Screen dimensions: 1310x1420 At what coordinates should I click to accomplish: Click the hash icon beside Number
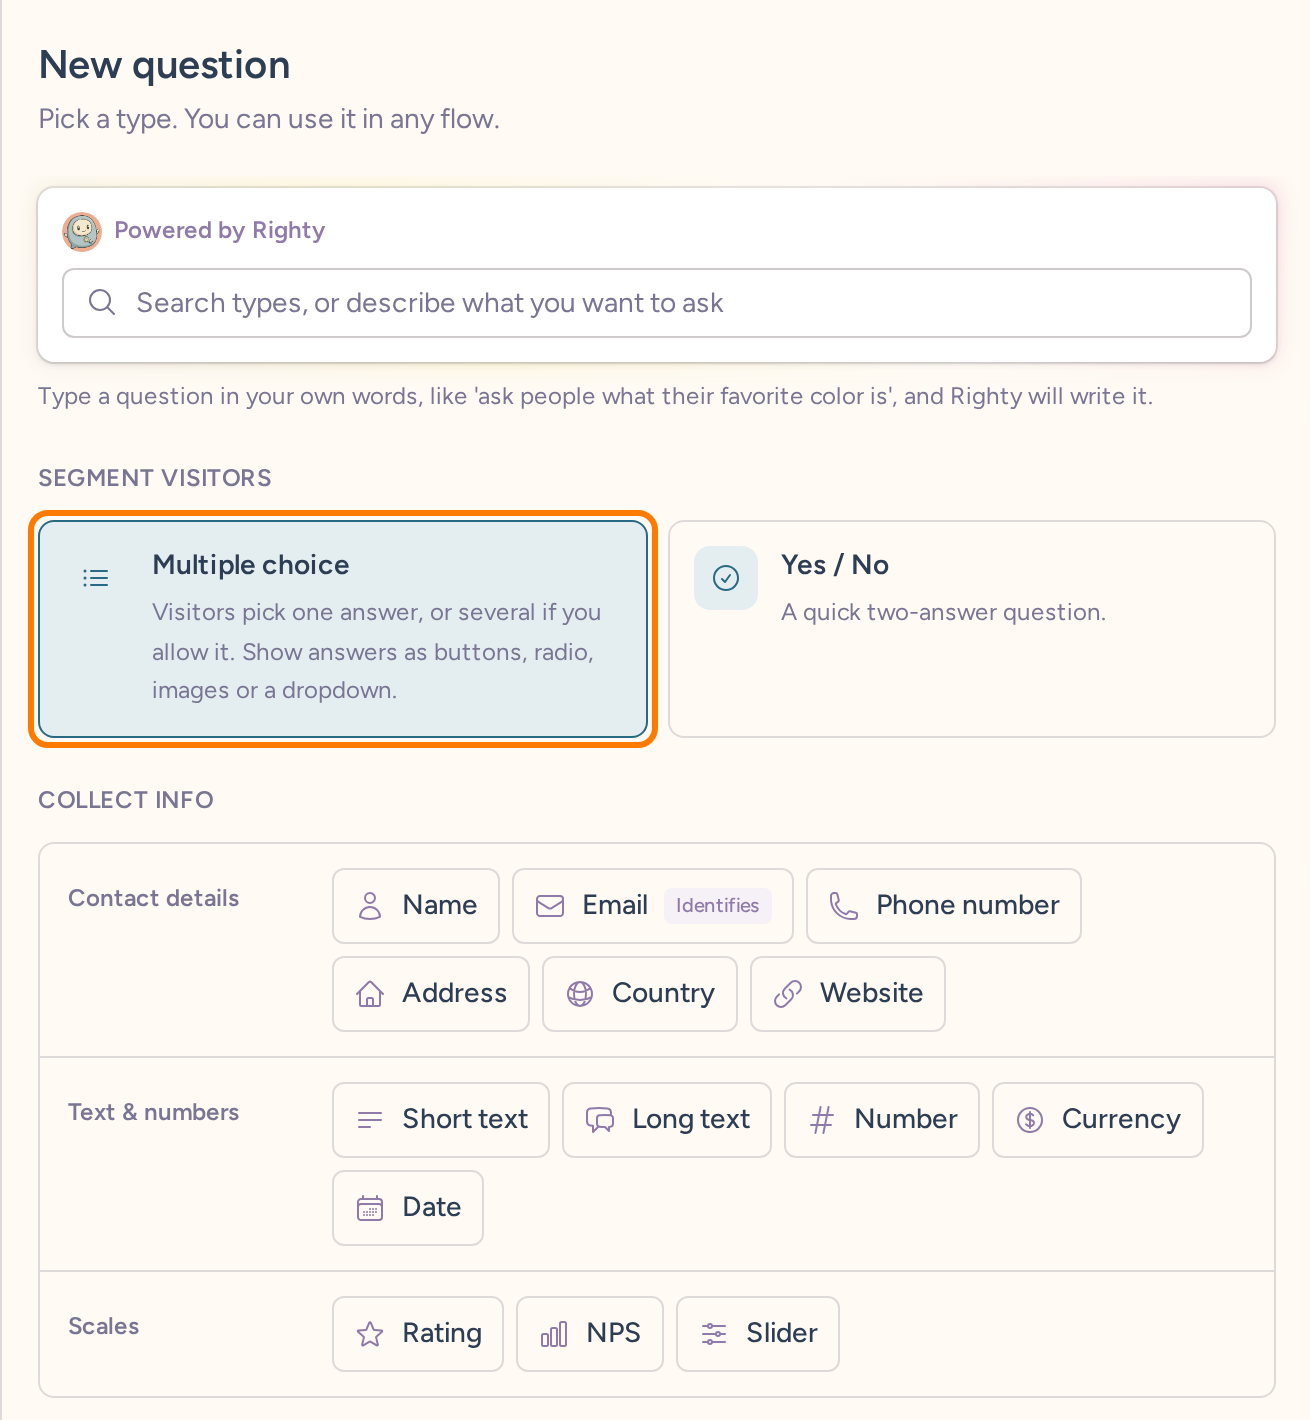pyautogui.click(x=822, y=1120)
